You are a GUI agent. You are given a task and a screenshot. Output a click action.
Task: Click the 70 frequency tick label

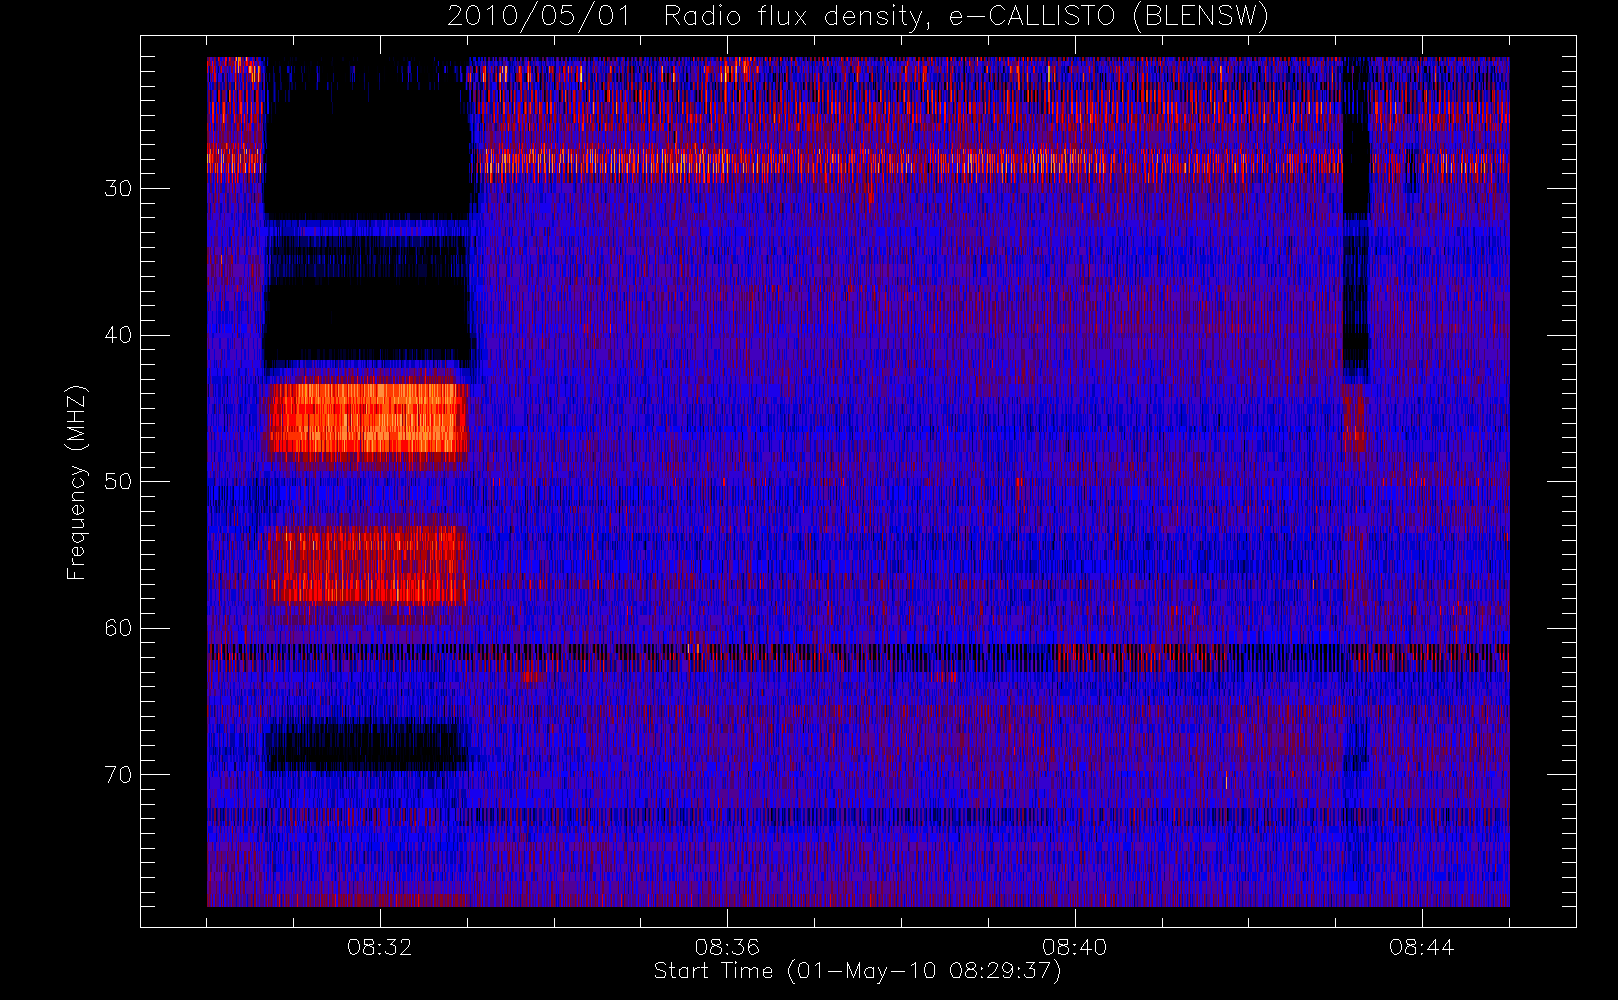(x=118, y=775)
